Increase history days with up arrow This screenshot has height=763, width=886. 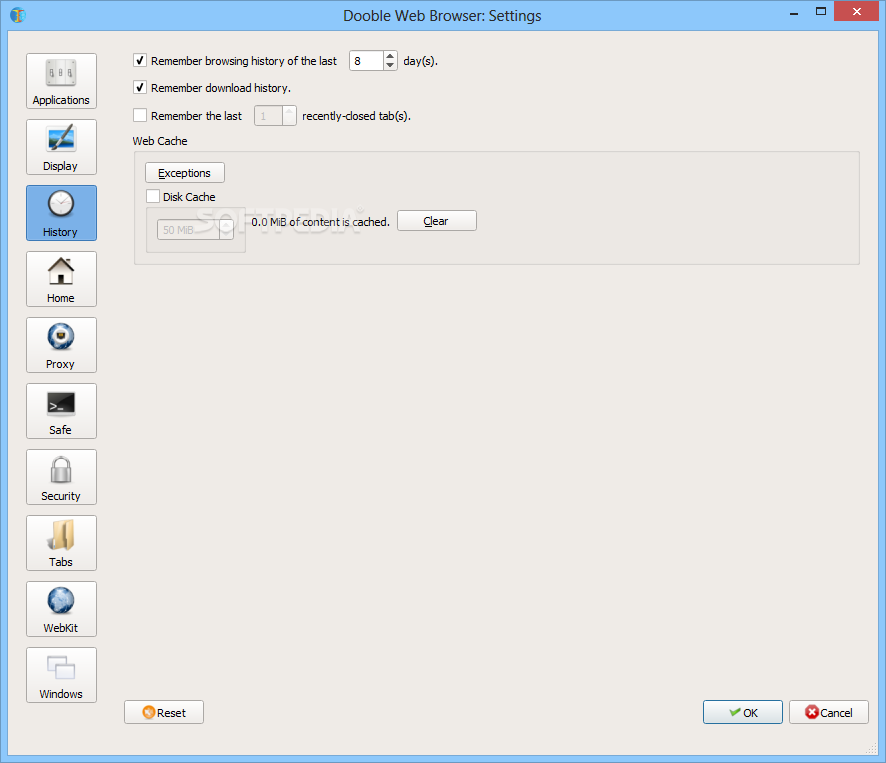coord(390,56)
